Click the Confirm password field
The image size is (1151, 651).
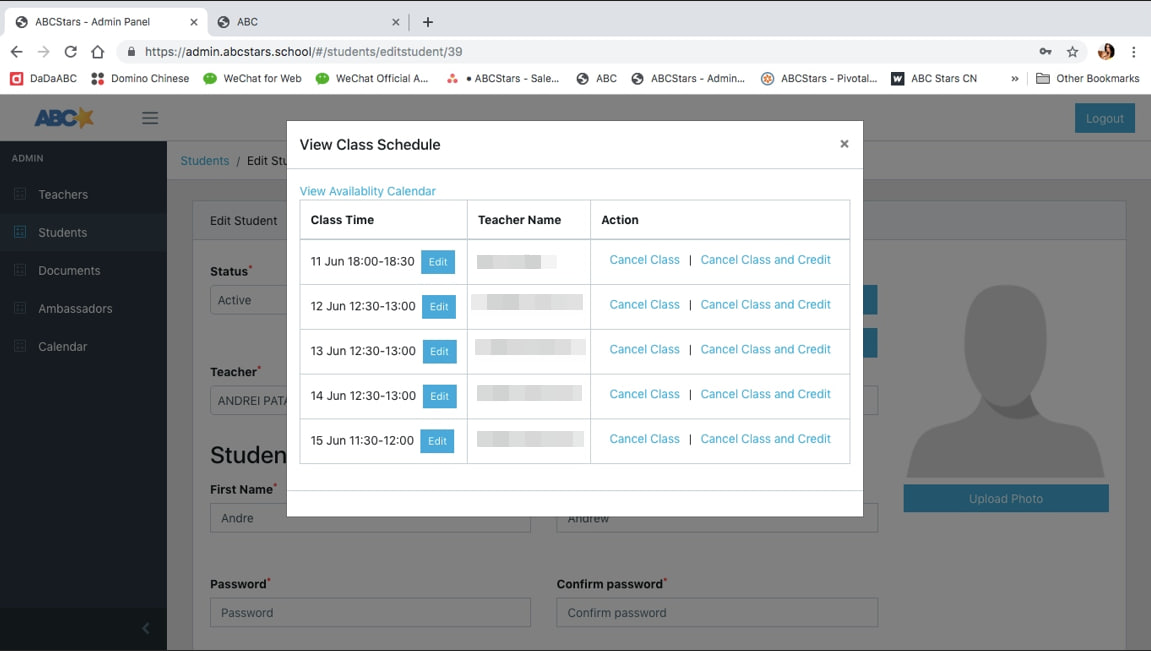pyautogui.click(x=716, y=613)
